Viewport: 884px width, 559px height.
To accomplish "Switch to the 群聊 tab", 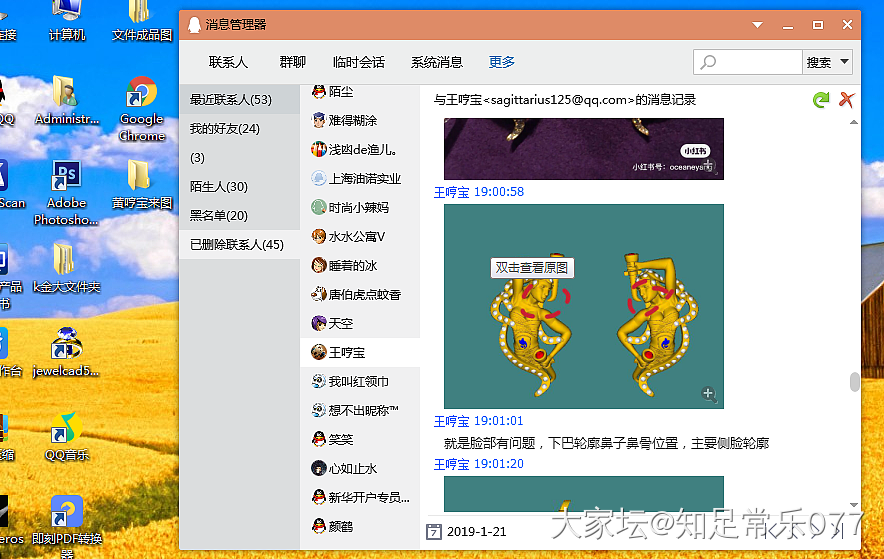I will click(293, 62).
